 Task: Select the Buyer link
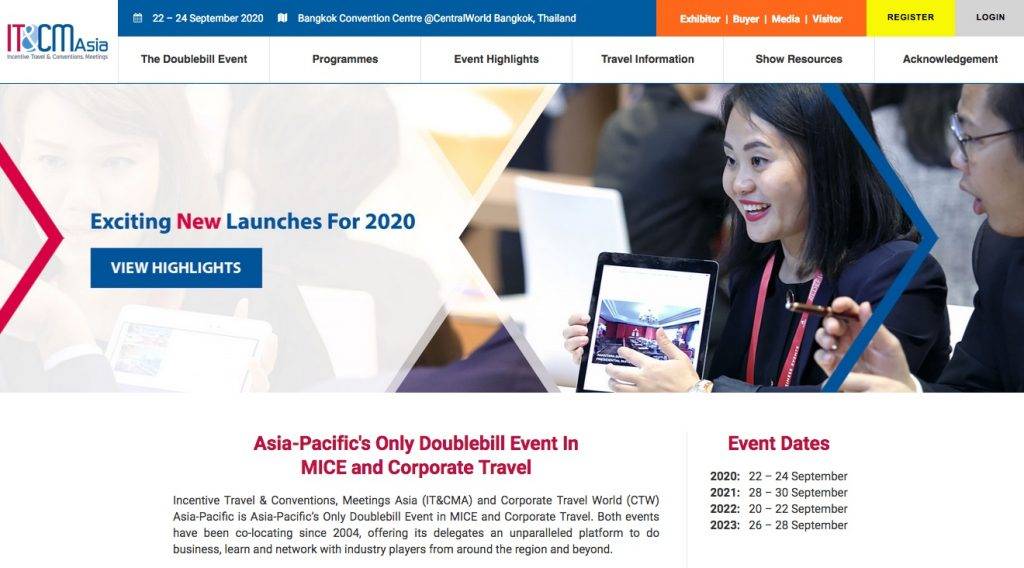pos(746,19)
